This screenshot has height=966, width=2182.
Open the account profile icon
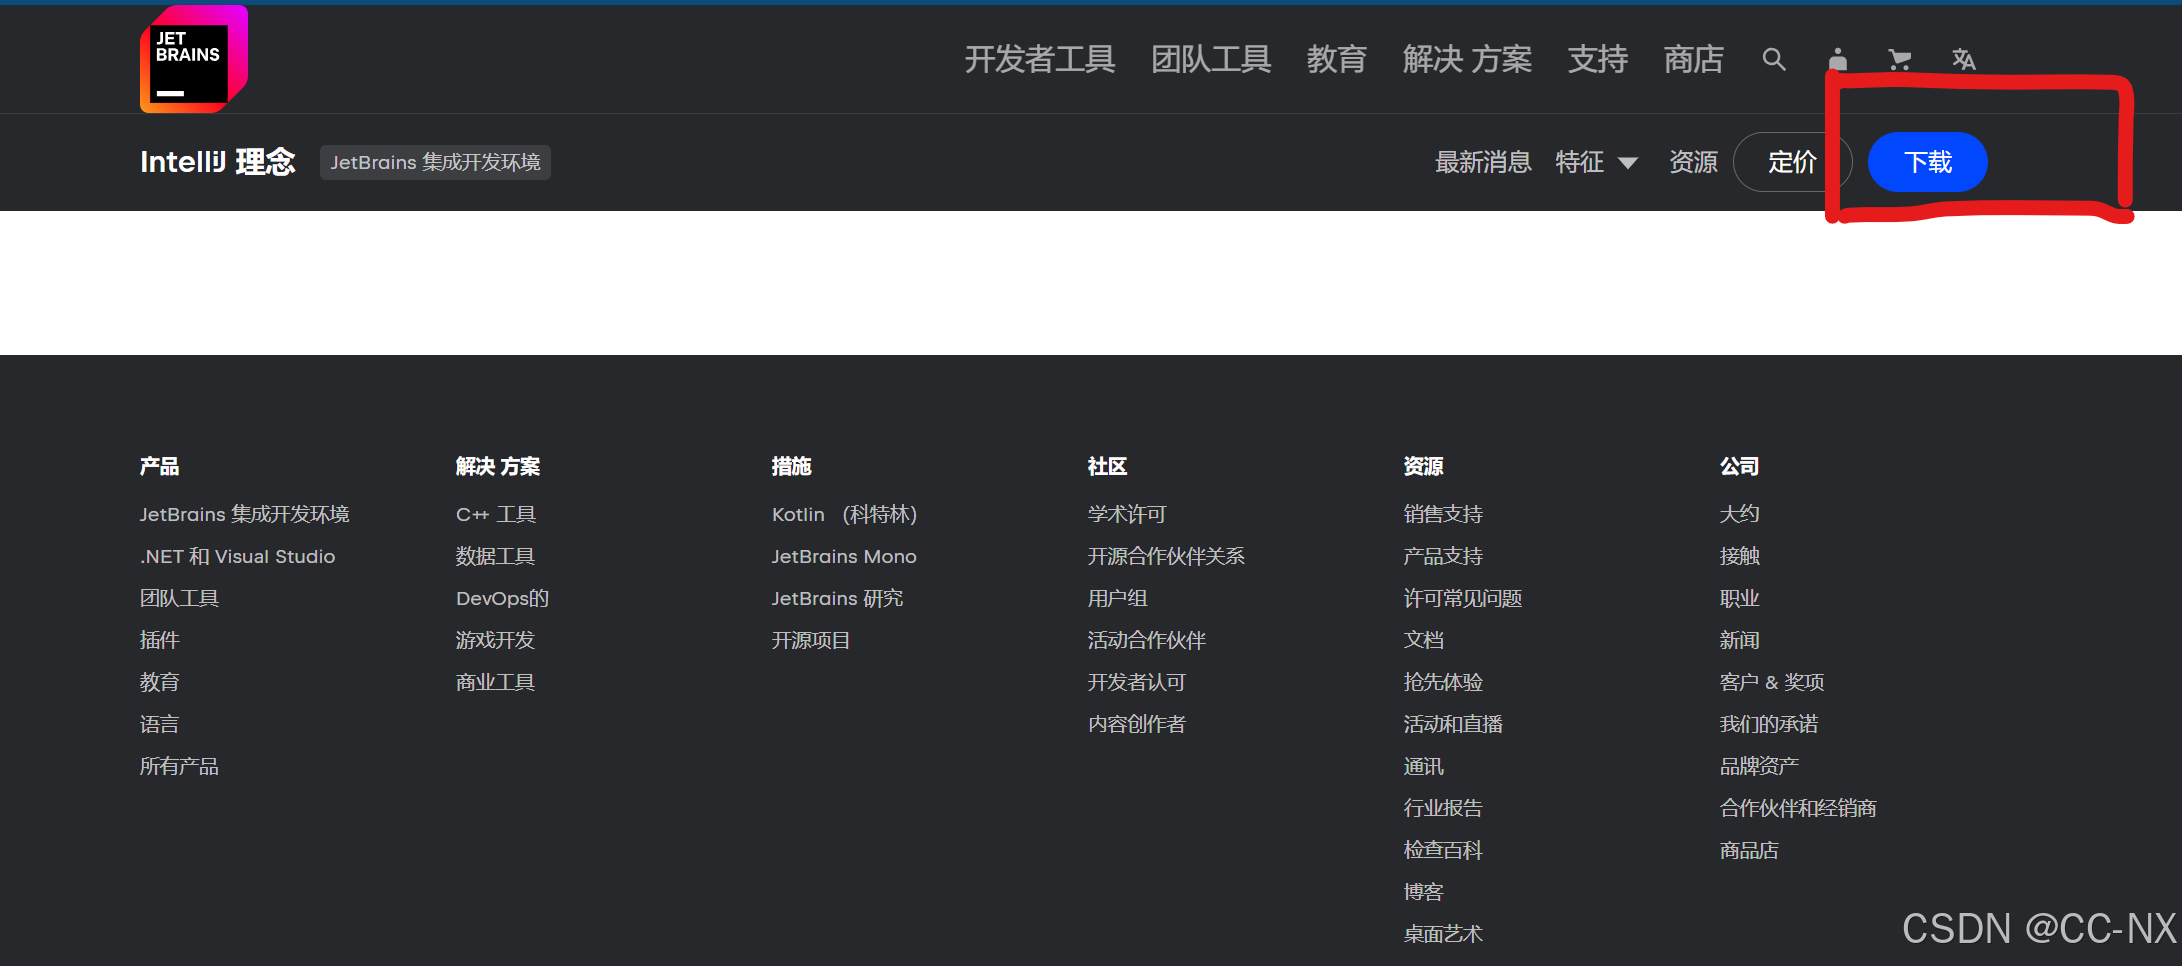1838,59
